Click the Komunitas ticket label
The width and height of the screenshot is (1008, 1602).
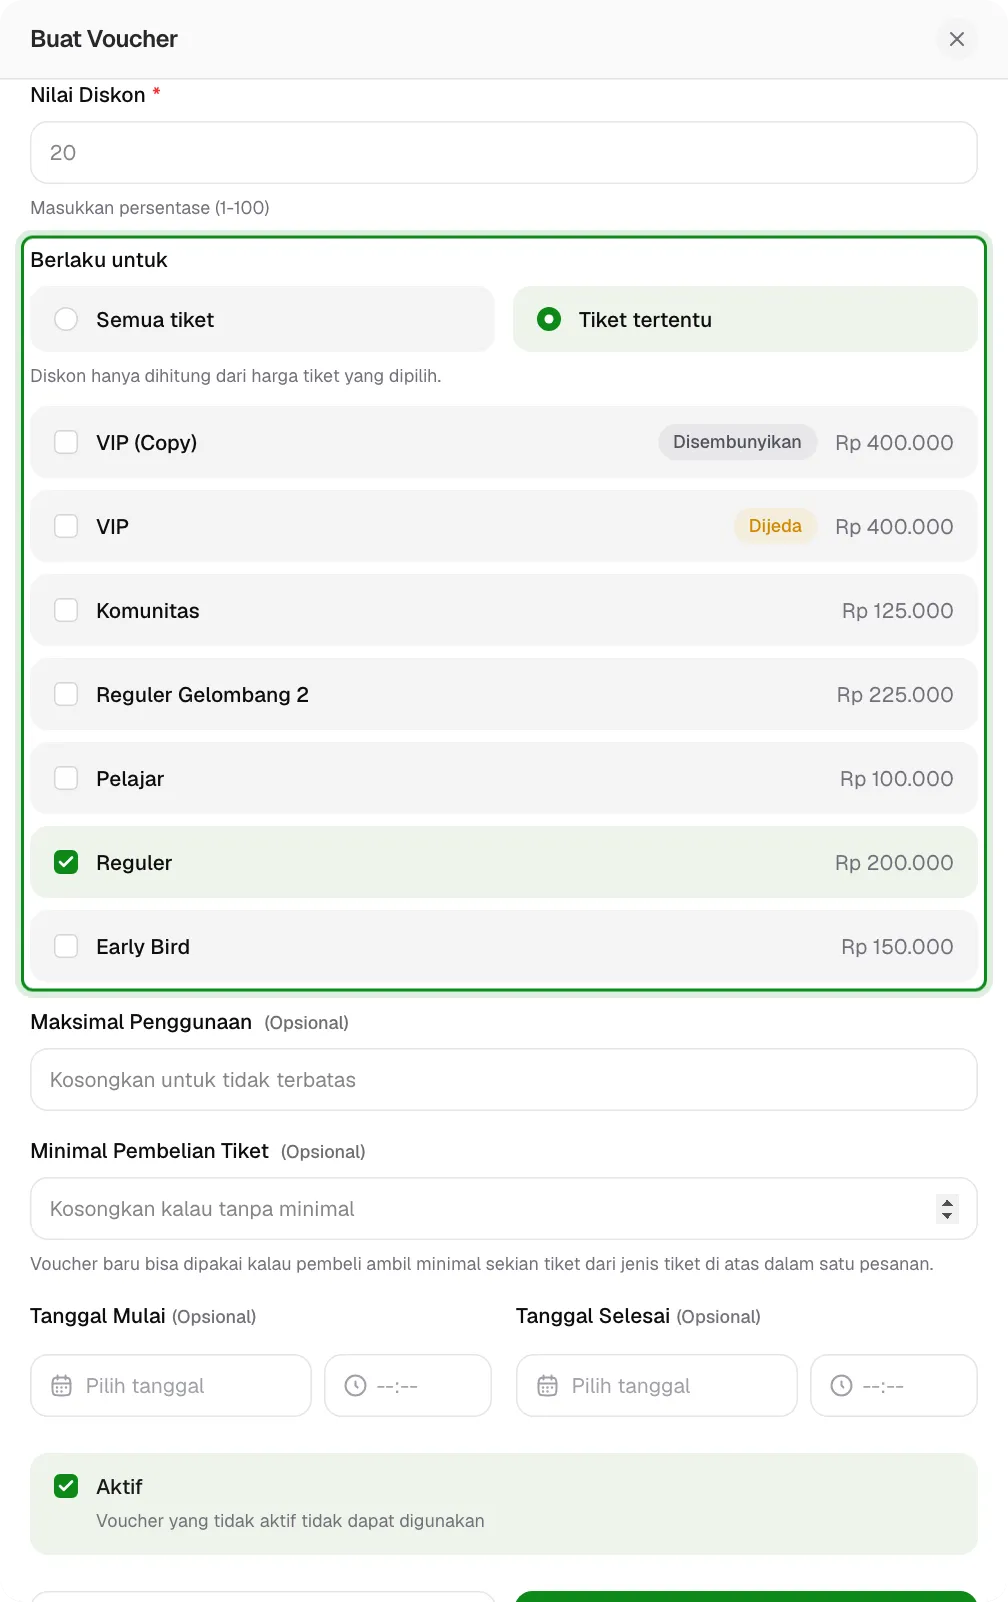[x=148, y=611]
